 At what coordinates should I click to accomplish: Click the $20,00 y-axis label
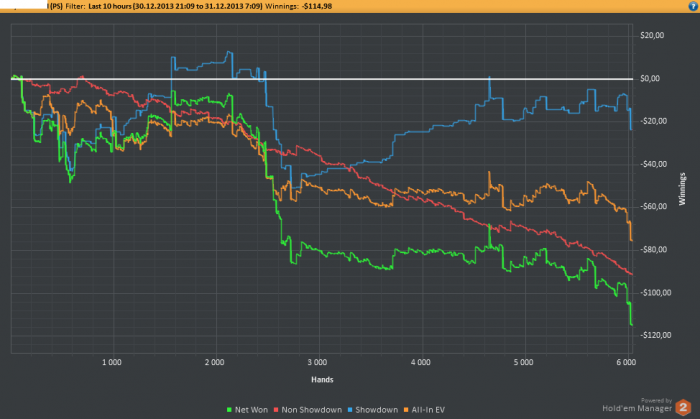pos(652,36)
